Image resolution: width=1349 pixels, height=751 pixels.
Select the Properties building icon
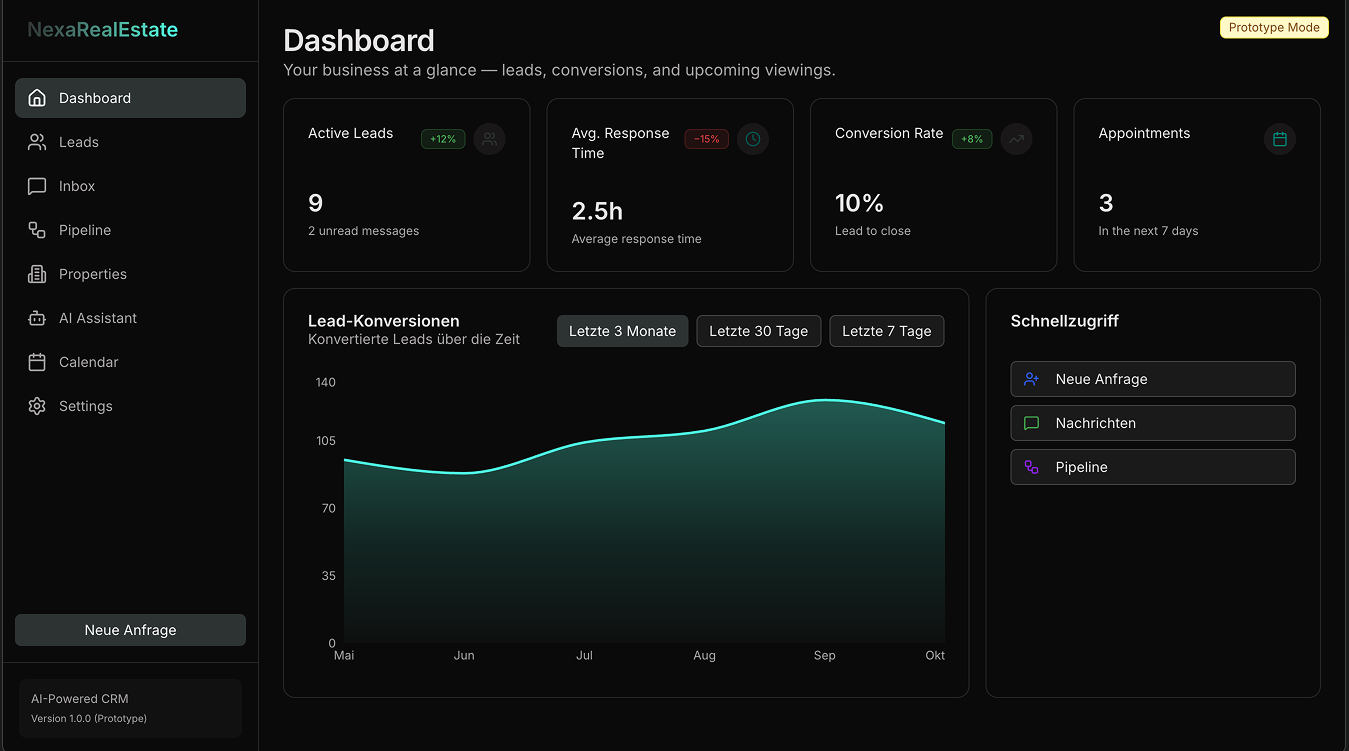pos(38,273)
